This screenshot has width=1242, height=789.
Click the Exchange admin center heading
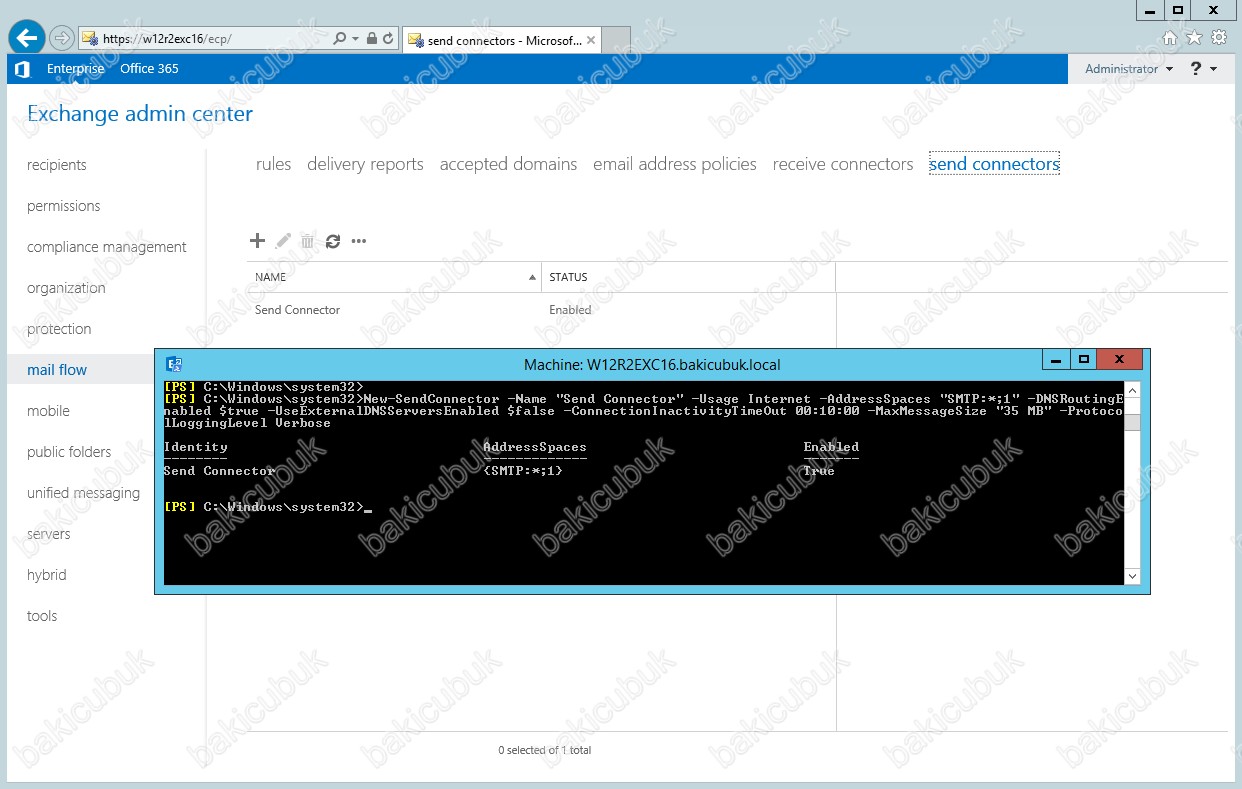[140, 114]
